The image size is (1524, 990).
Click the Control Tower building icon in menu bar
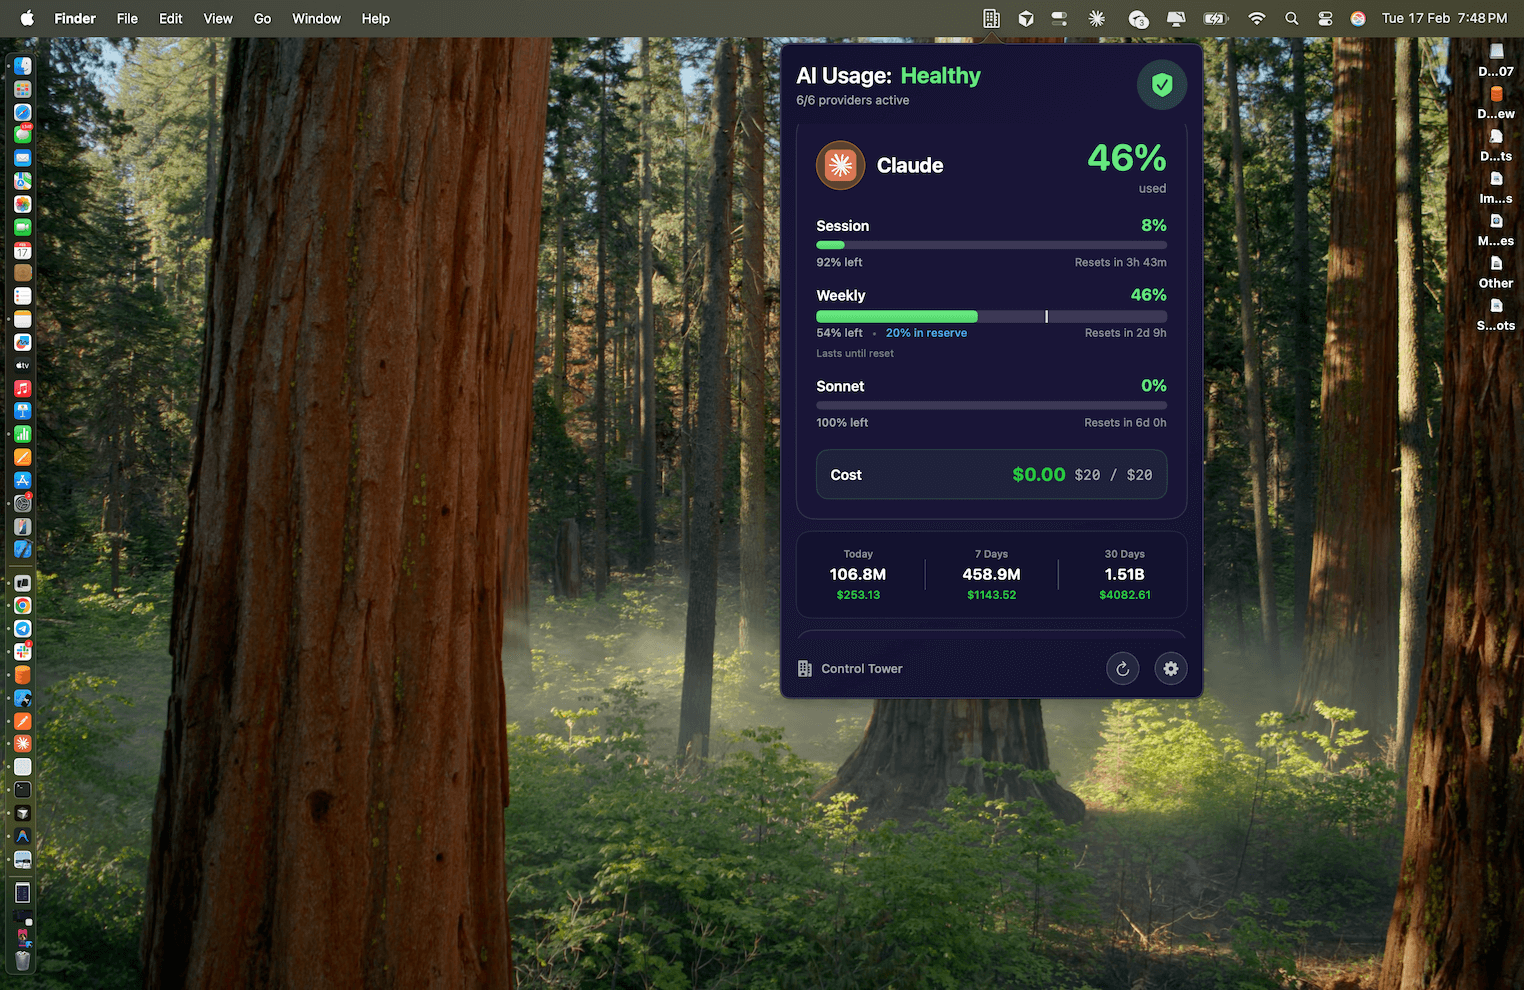coord(991,18)
